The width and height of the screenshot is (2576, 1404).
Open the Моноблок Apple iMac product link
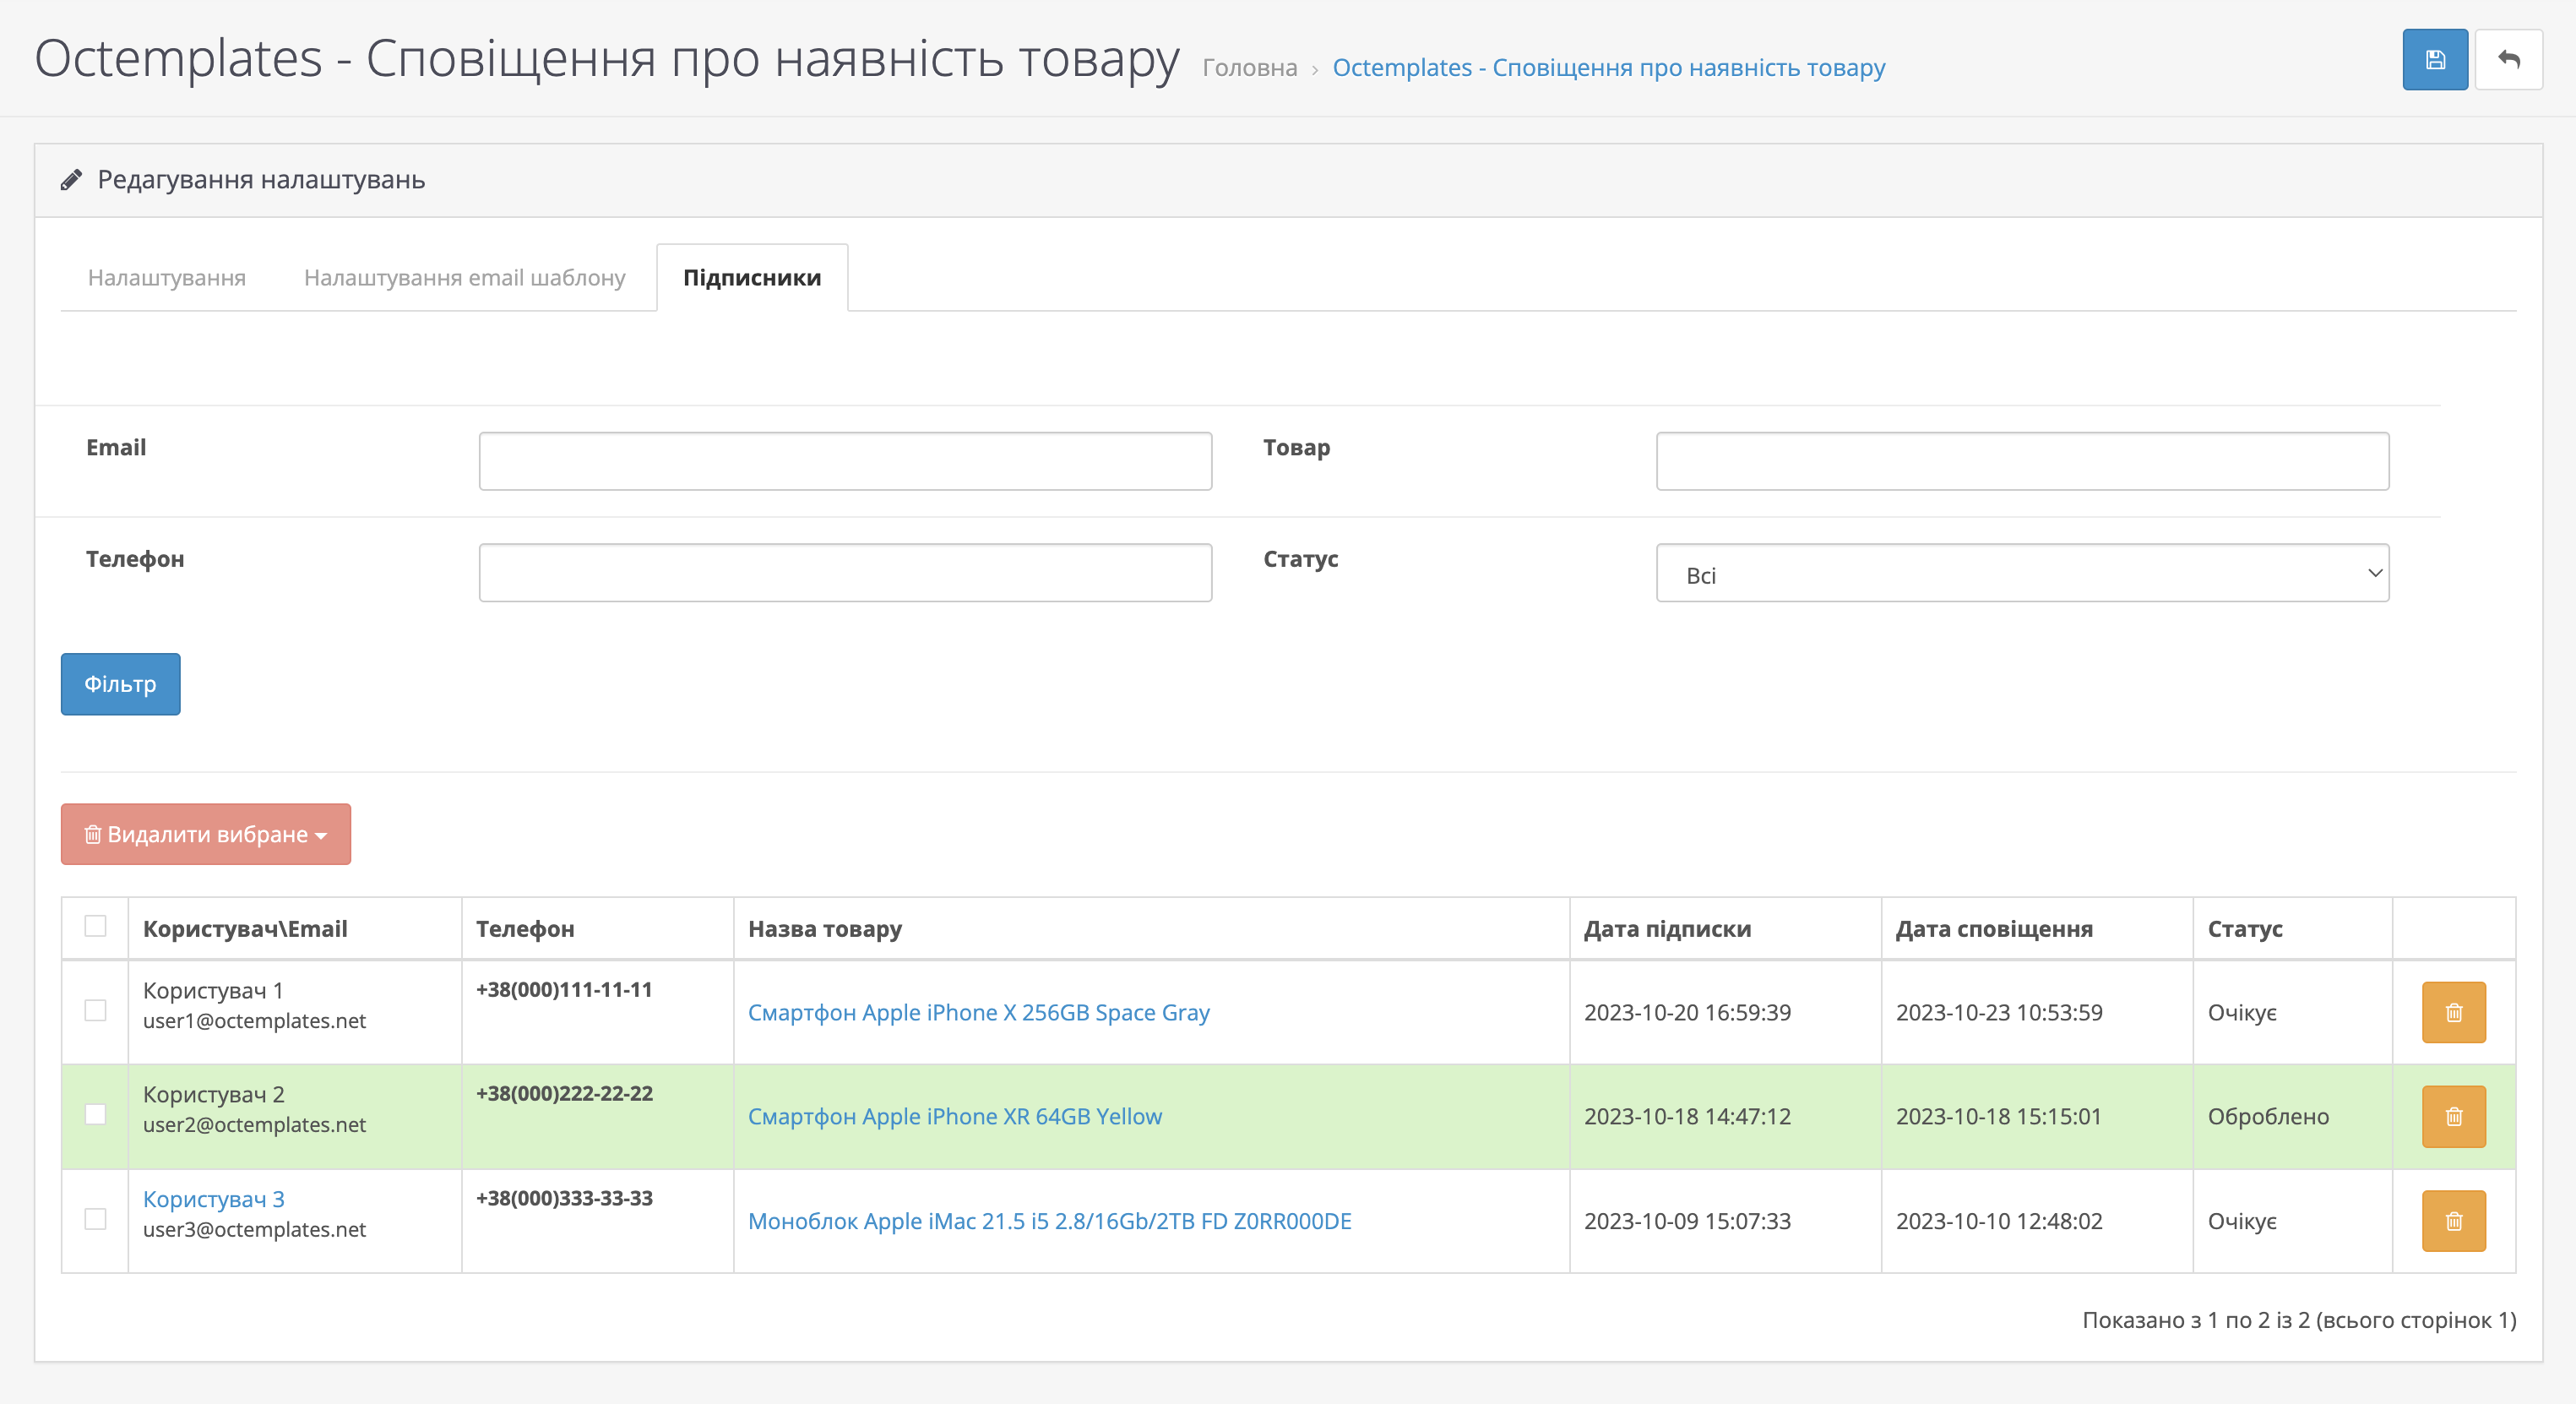1049,1221
